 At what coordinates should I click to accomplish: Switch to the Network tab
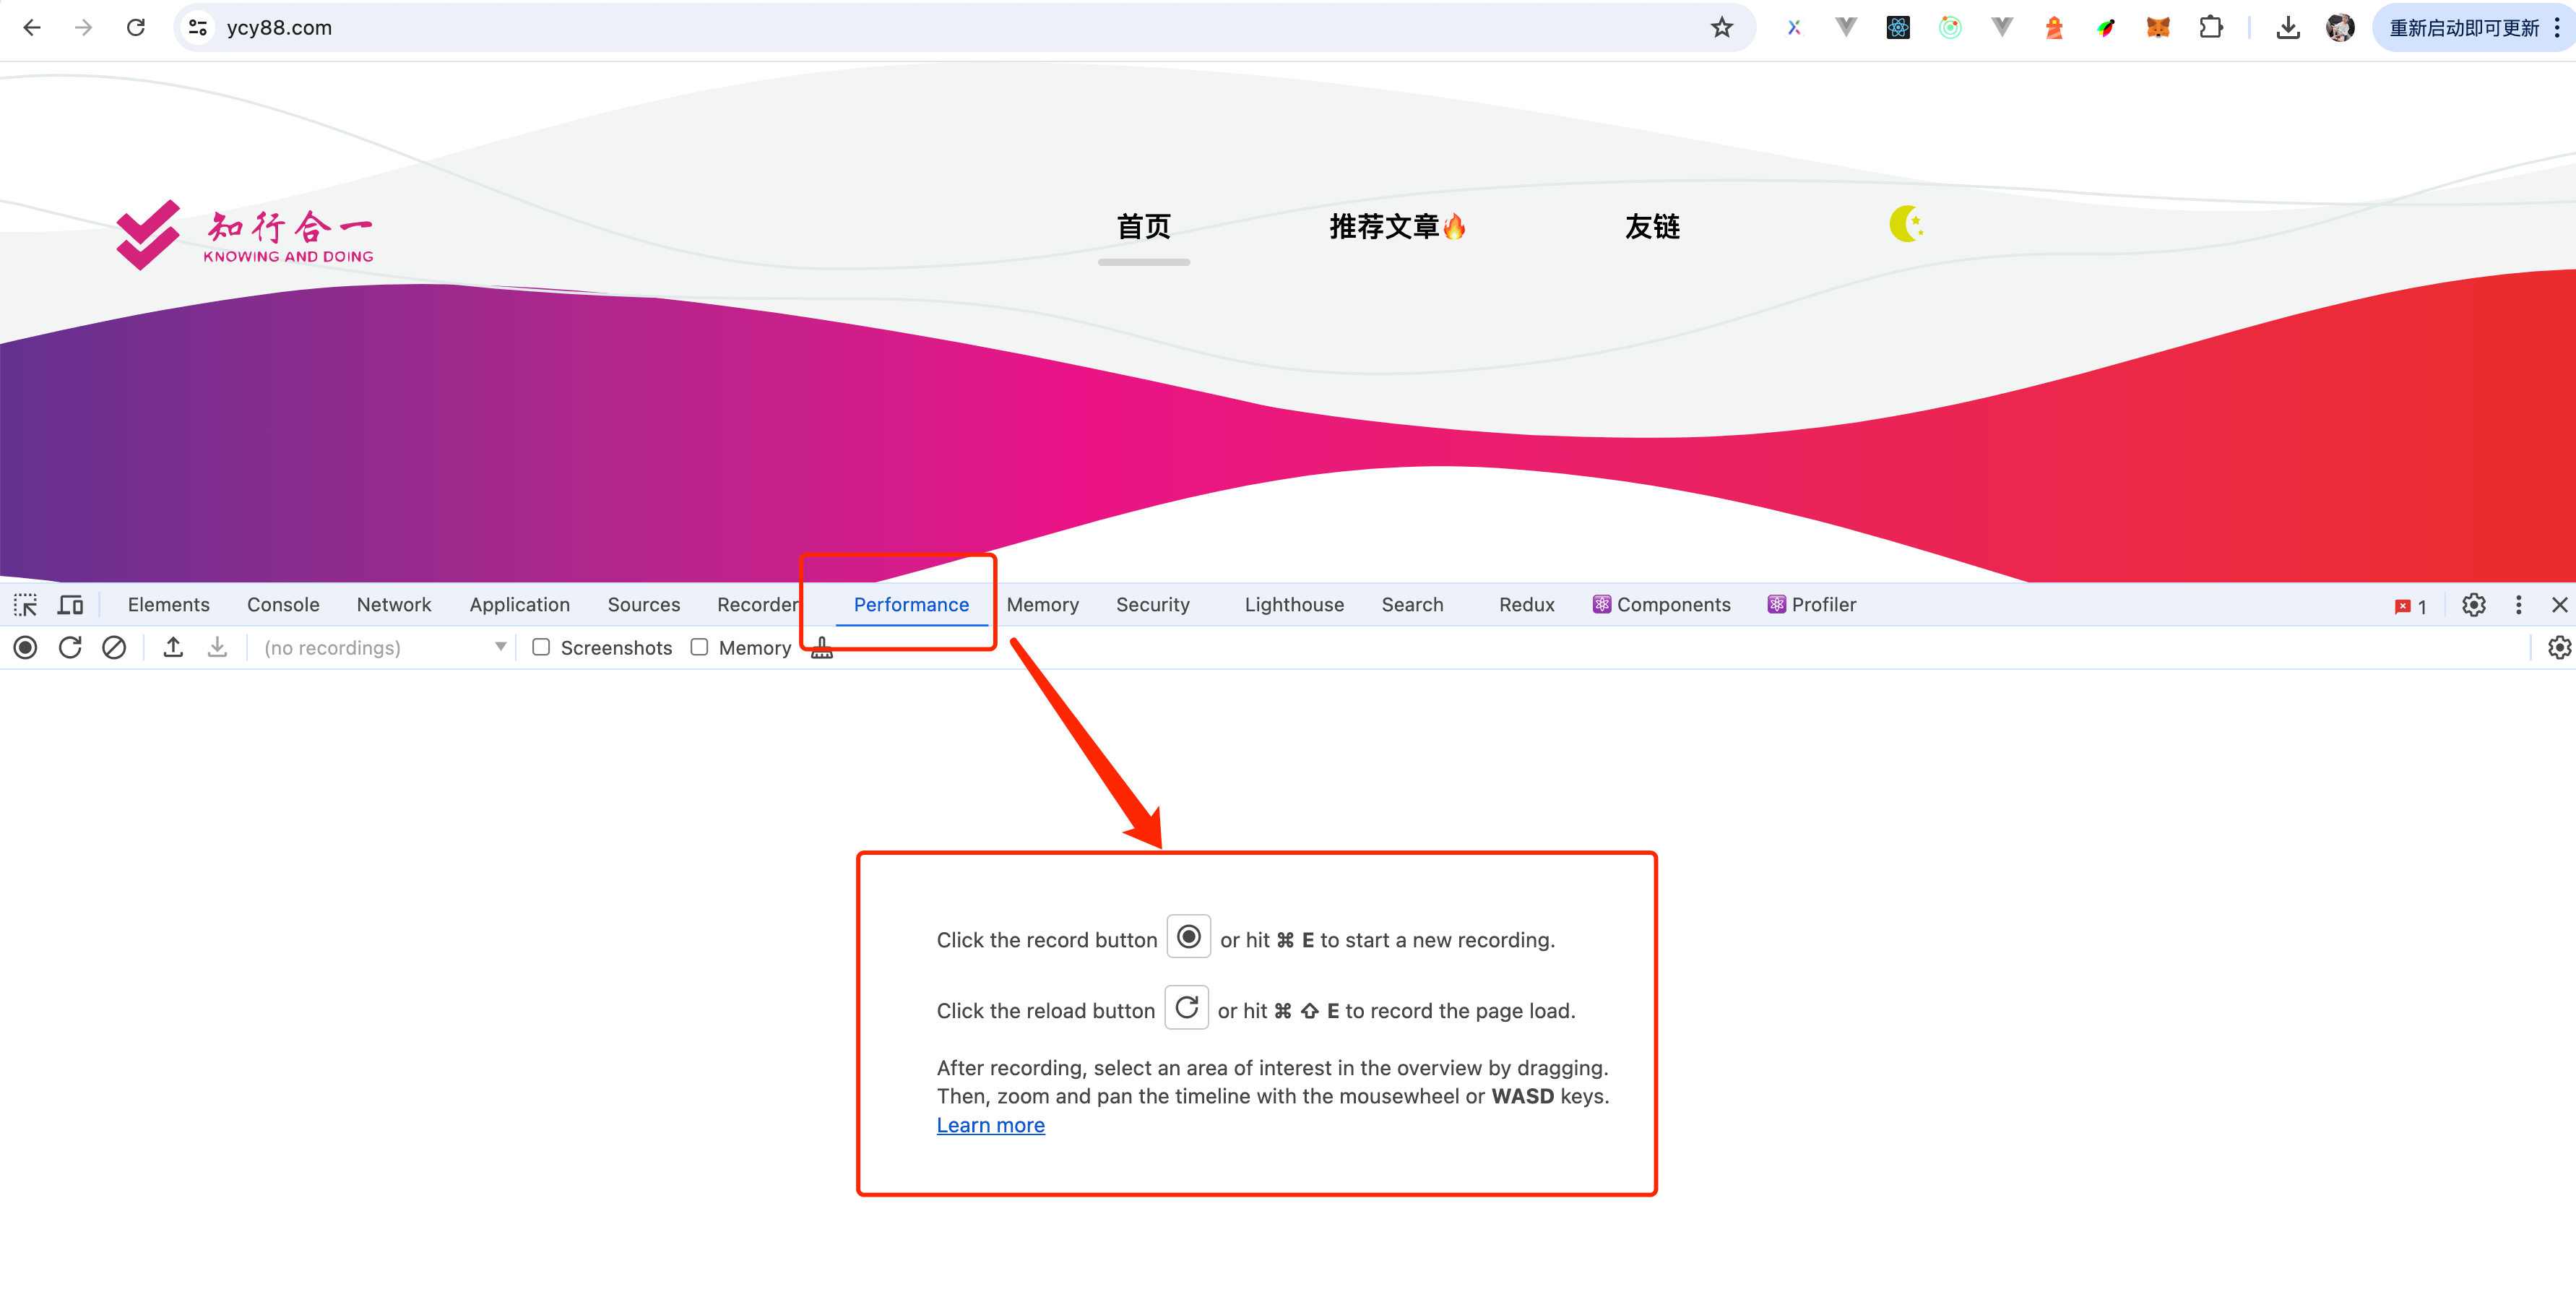394,605
